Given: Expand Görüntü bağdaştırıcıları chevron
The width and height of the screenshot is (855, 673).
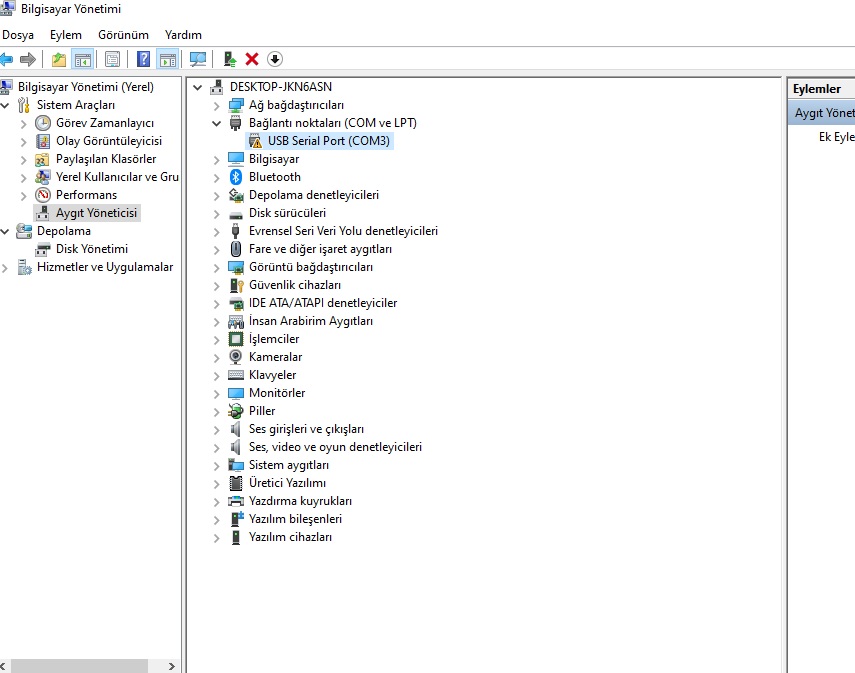Looking at the screenshot, I should (x=216, y=267).
